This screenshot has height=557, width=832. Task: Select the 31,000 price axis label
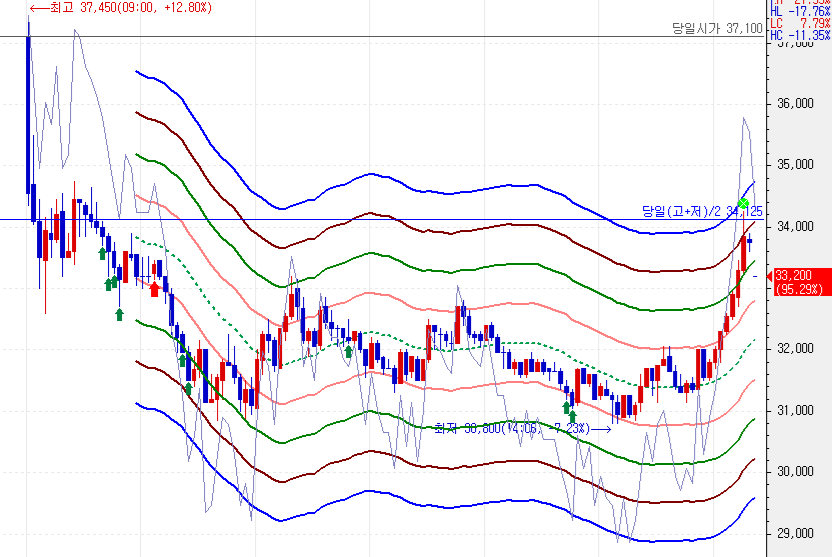(795, 410)
